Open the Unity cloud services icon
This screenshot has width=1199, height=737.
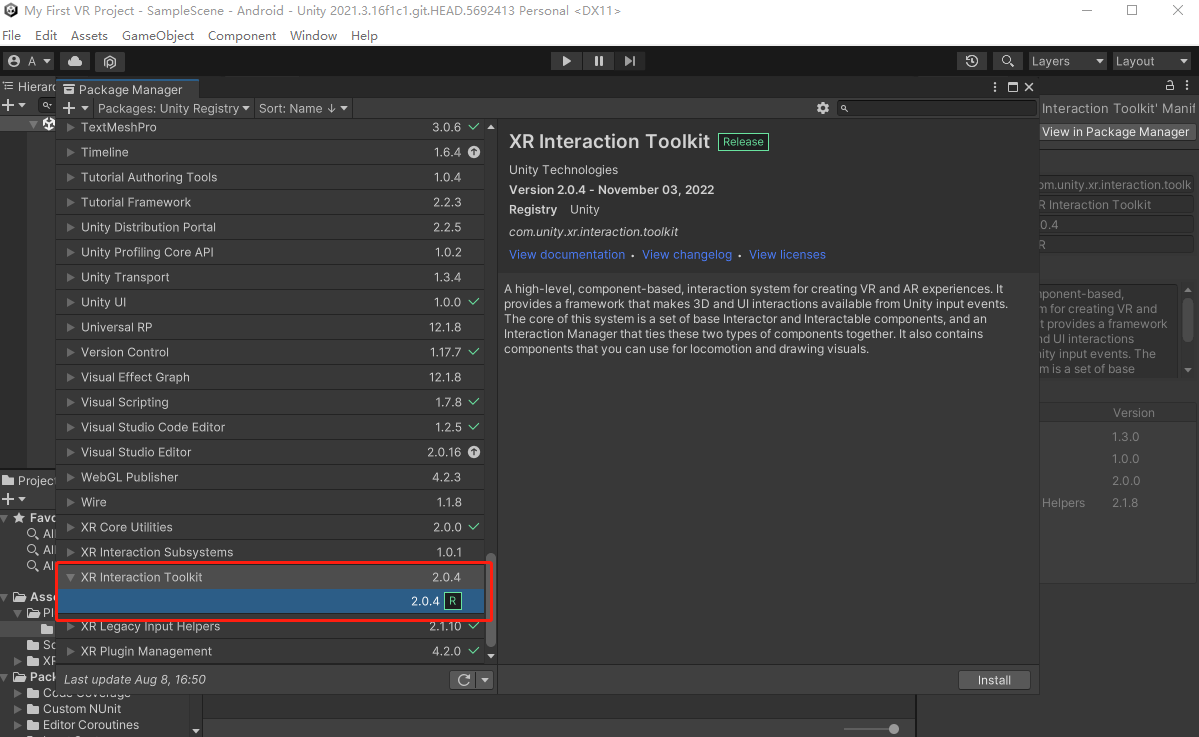click(x=75, y=61)
